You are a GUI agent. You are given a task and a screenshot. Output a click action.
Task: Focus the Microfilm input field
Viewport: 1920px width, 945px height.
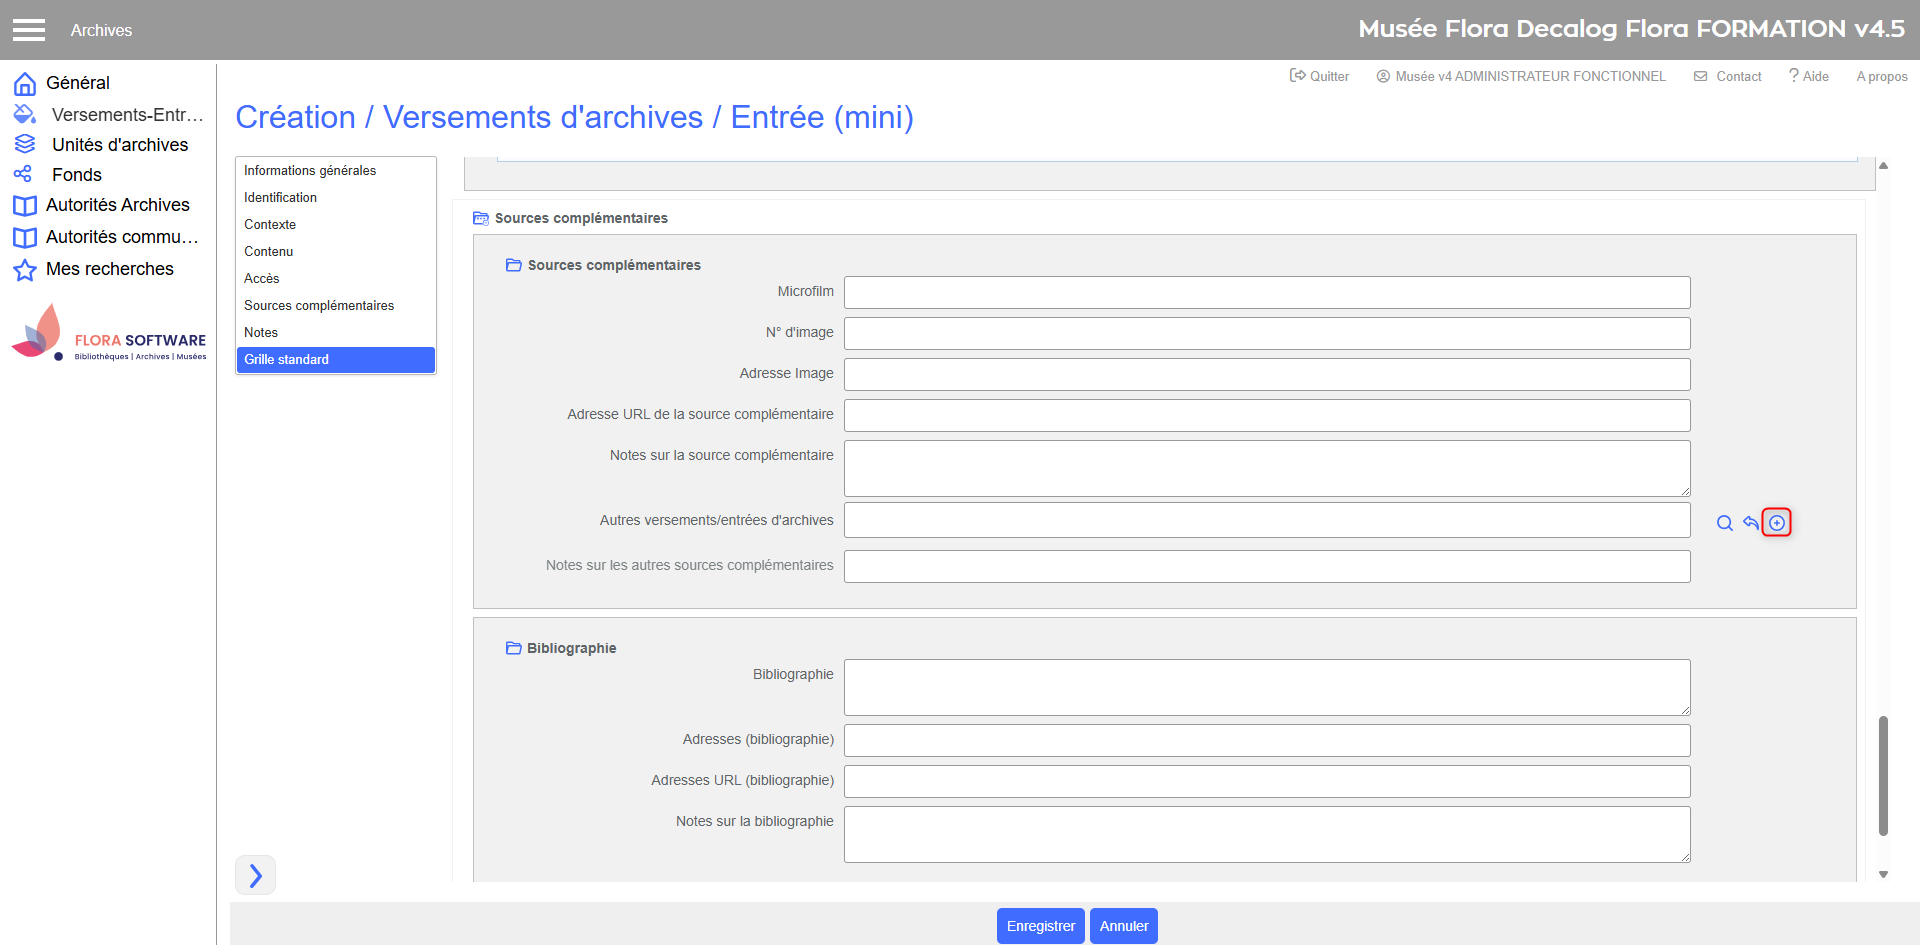pos(1266,293)
